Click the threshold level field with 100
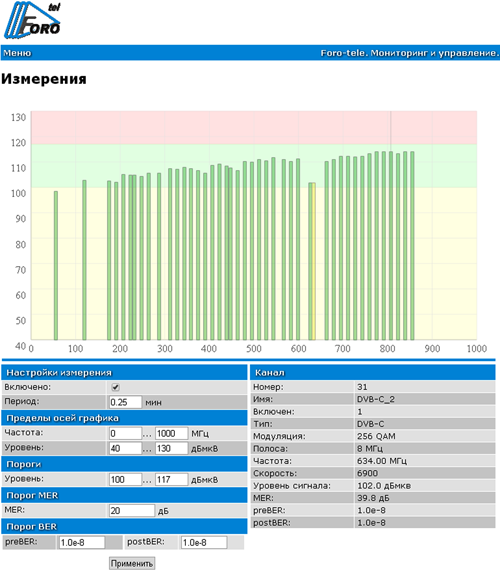Image resolution: width=500 pixels, height=571 pixels. click(x=125, y=479)
